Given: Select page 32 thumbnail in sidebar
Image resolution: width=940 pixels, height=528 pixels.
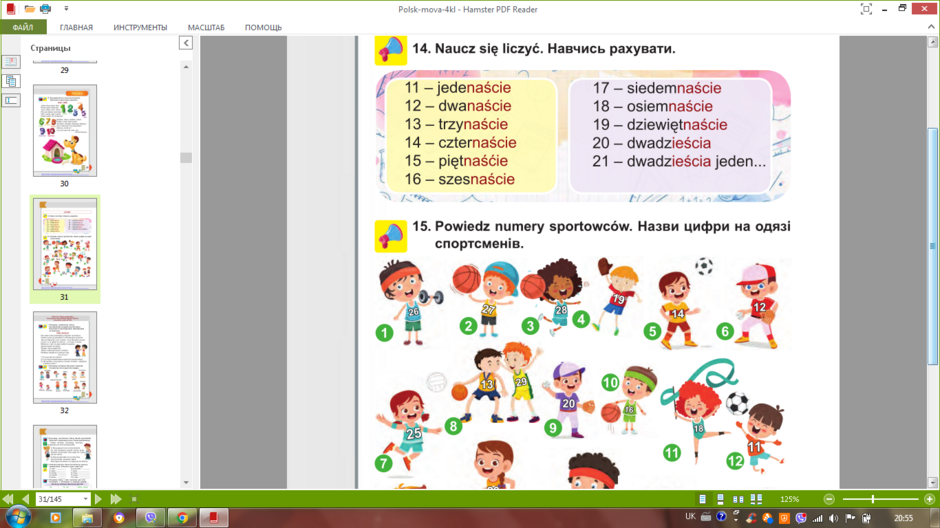Looking at the screenshot, I should coord(65,357).
